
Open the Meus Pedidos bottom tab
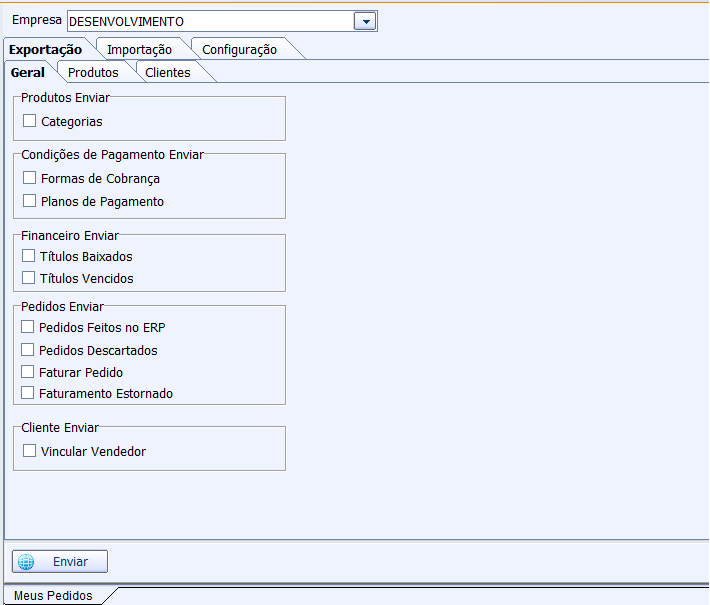53,595
